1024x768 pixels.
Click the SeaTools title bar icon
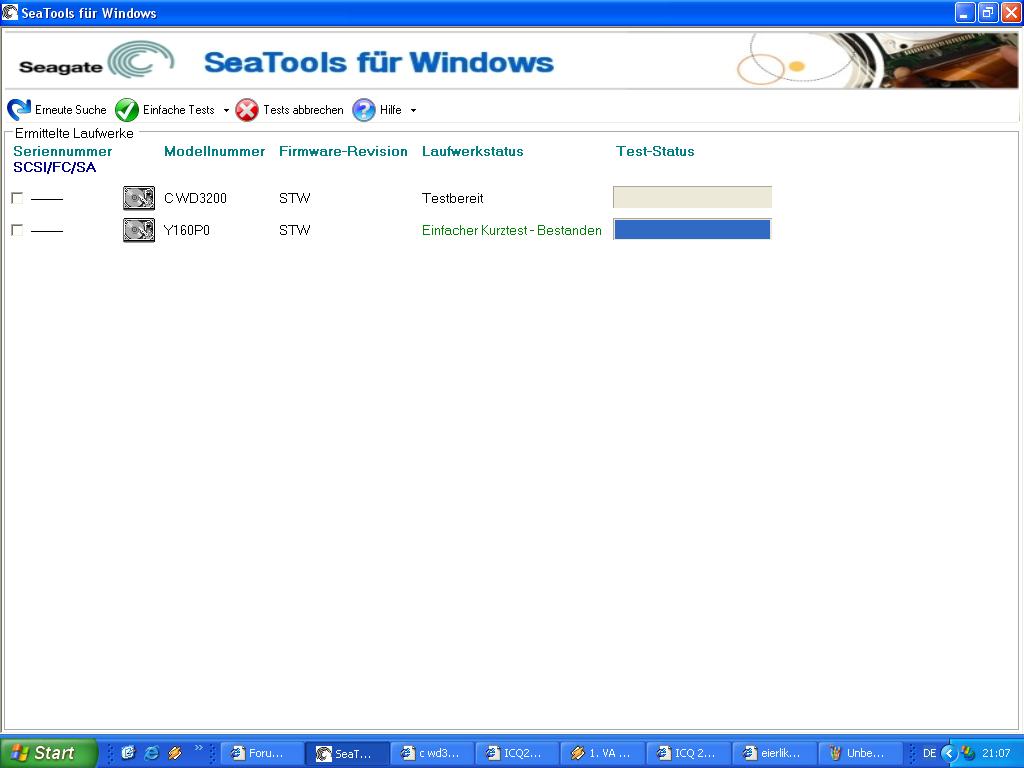[x=10, y=12]
